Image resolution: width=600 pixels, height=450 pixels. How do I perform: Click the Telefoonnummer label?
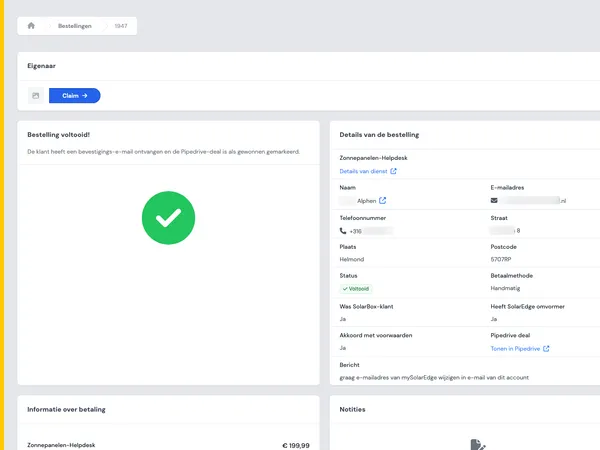(362, 218)
